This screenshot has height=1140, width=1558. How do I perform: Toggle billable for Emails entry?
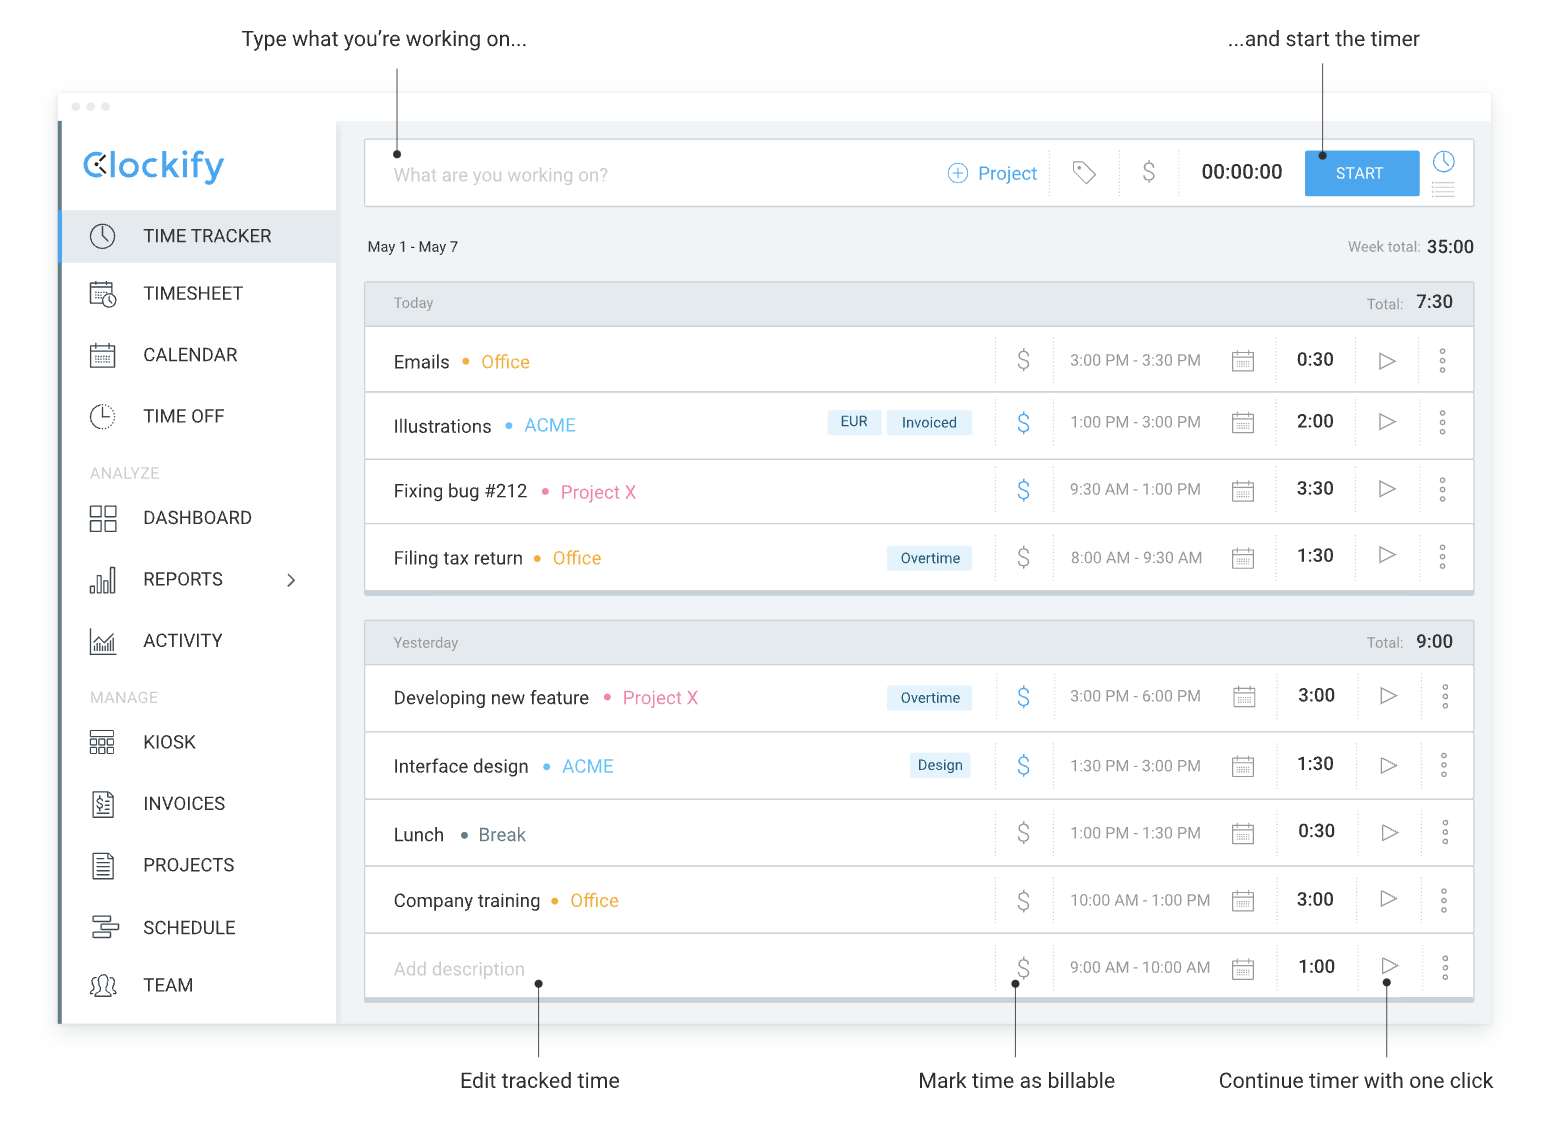(1023, 360)
